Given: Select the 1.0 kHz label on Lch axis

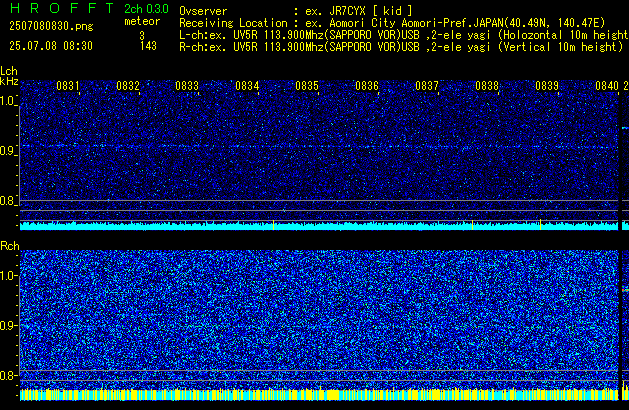Looking at the screenshot, I should [x=8, y=101].
